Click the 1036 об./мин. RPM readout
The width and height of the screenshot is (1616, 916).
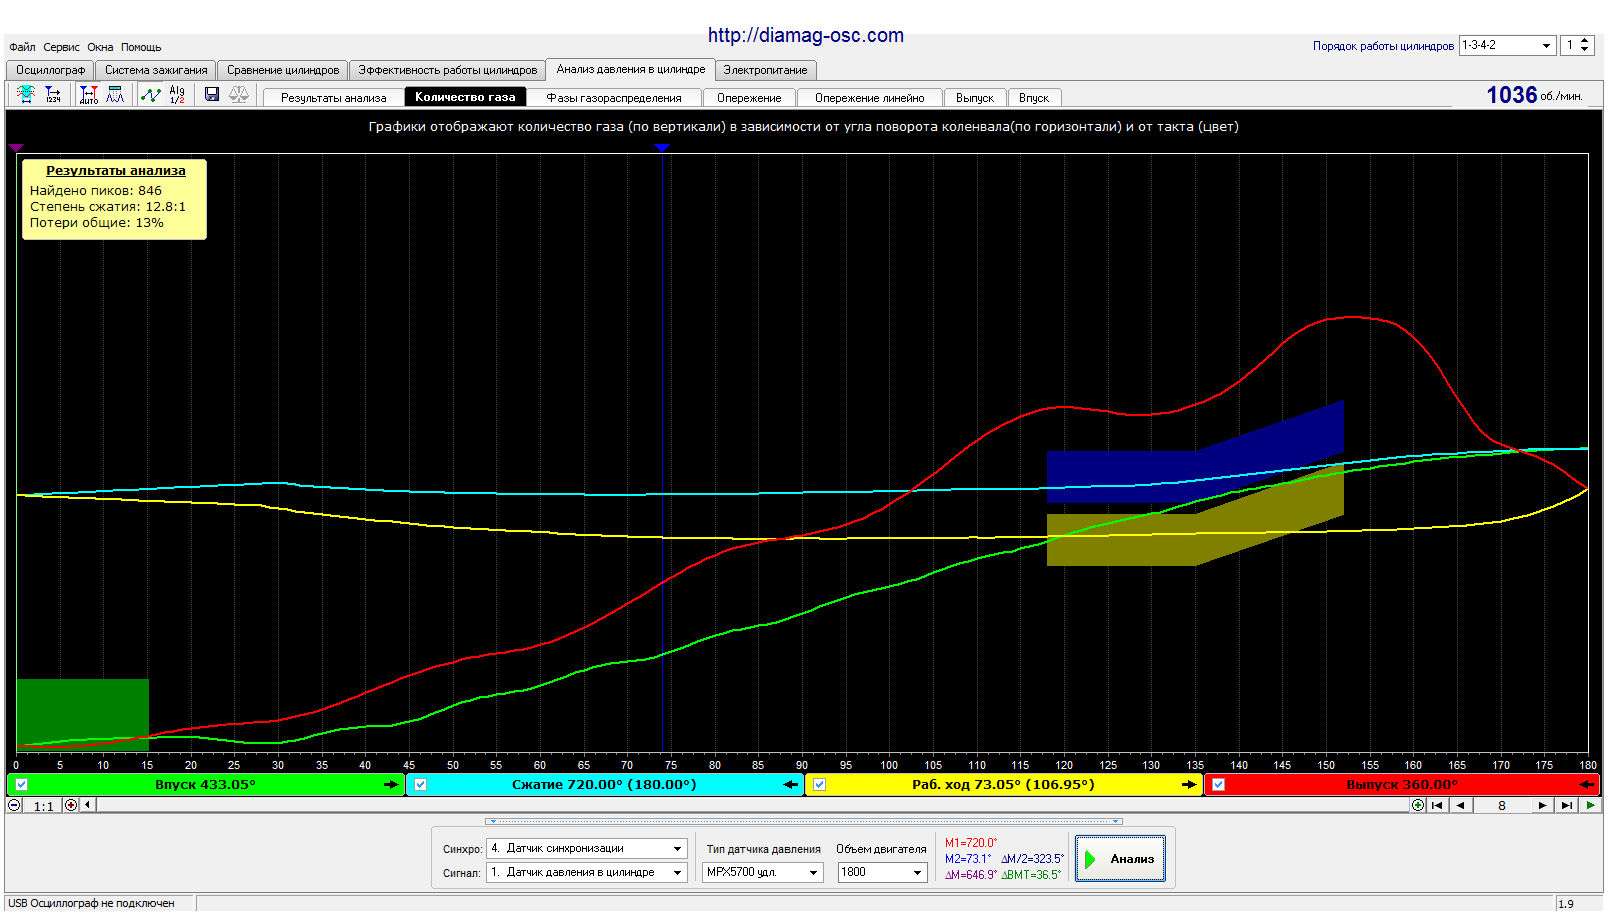pos(1534,95)
